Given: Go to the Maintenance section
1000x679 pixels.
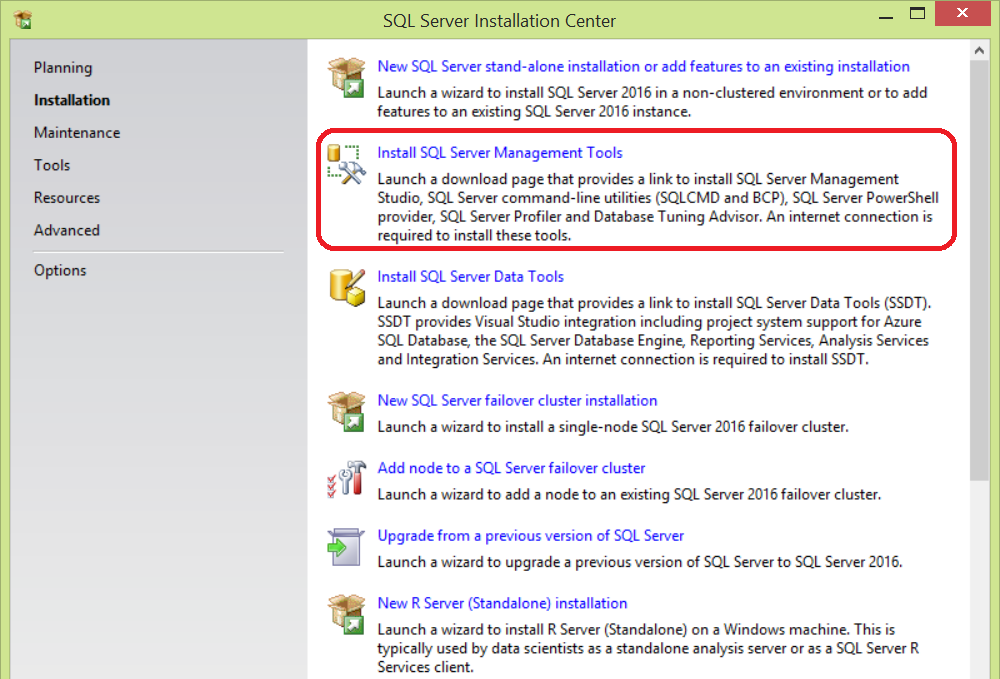Looking at the screenshot, I should point(77,133).
